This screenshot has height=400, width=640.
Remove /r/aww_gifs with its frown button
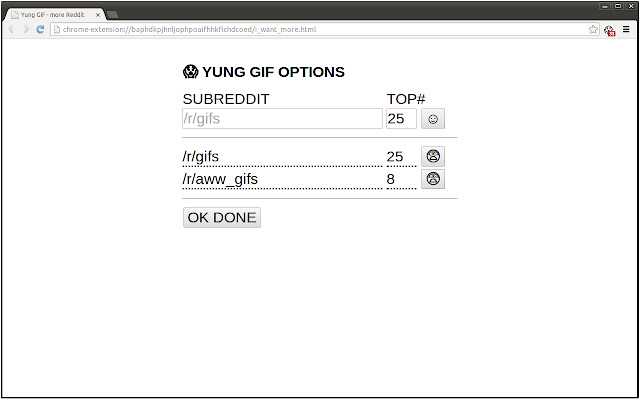[x=433, y=179]
